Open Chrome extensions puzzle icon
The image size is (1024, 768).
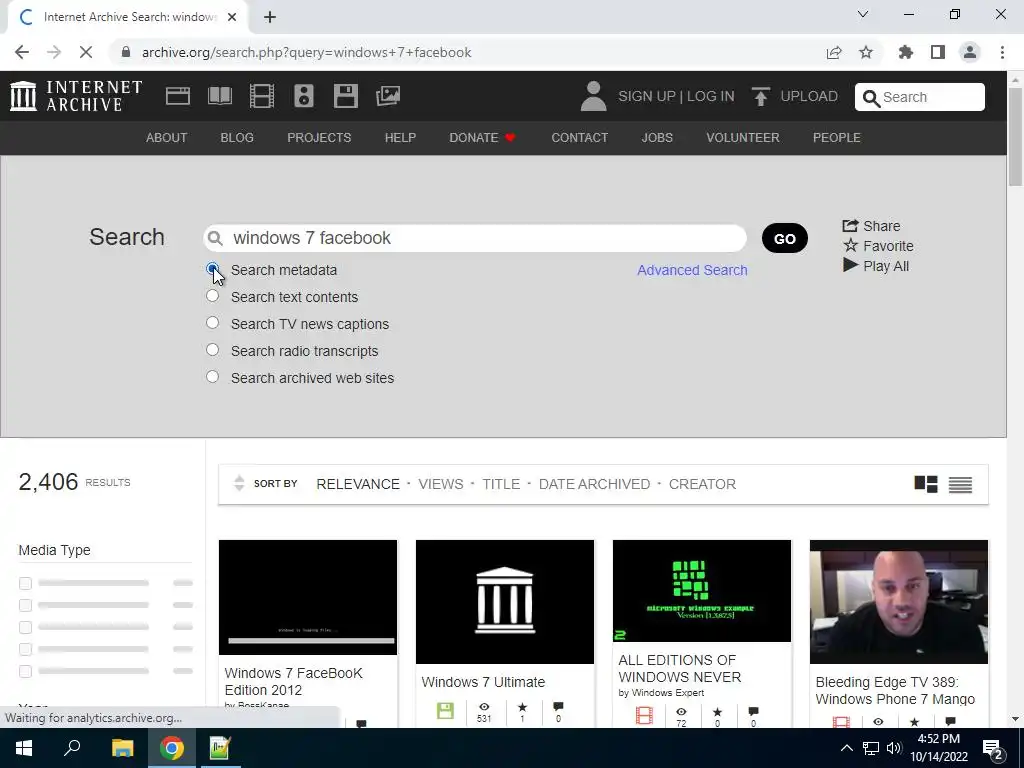[906, 52]
